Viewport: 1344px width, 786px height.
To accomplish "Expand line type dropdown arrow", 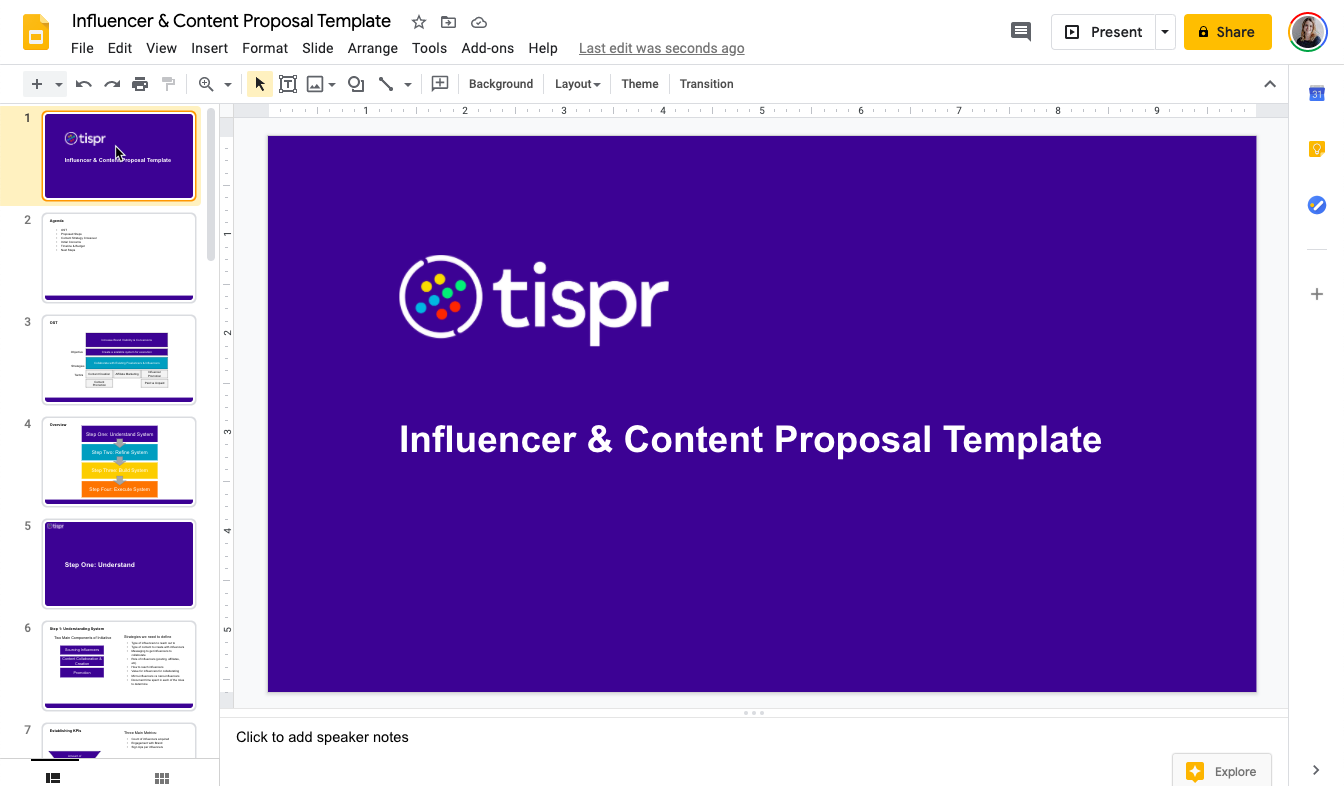I will [x=408, y=85].
